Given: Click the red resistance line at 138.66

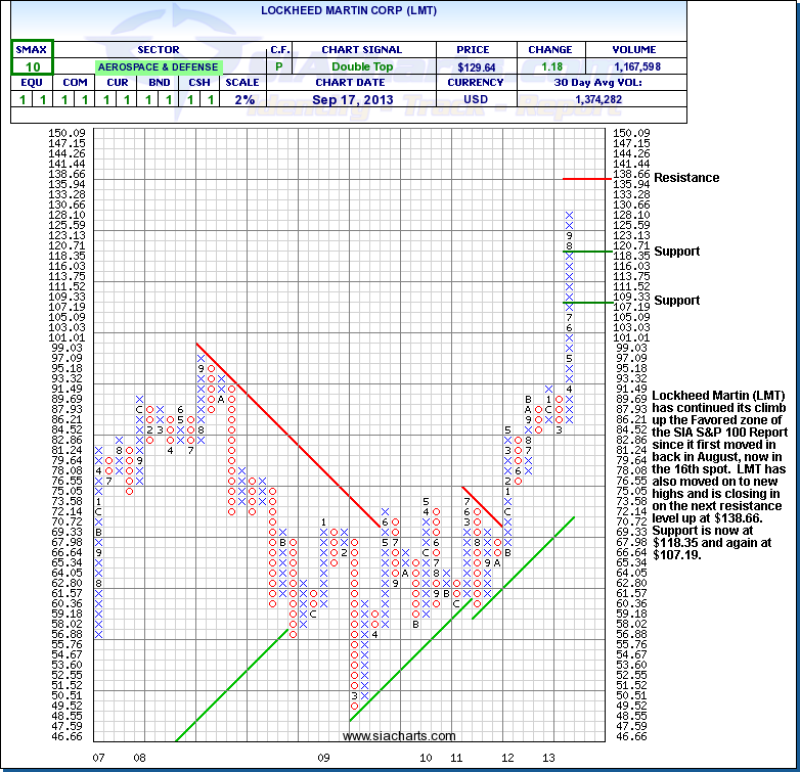Looking at the screenshot, I should (x=586, y=178).
